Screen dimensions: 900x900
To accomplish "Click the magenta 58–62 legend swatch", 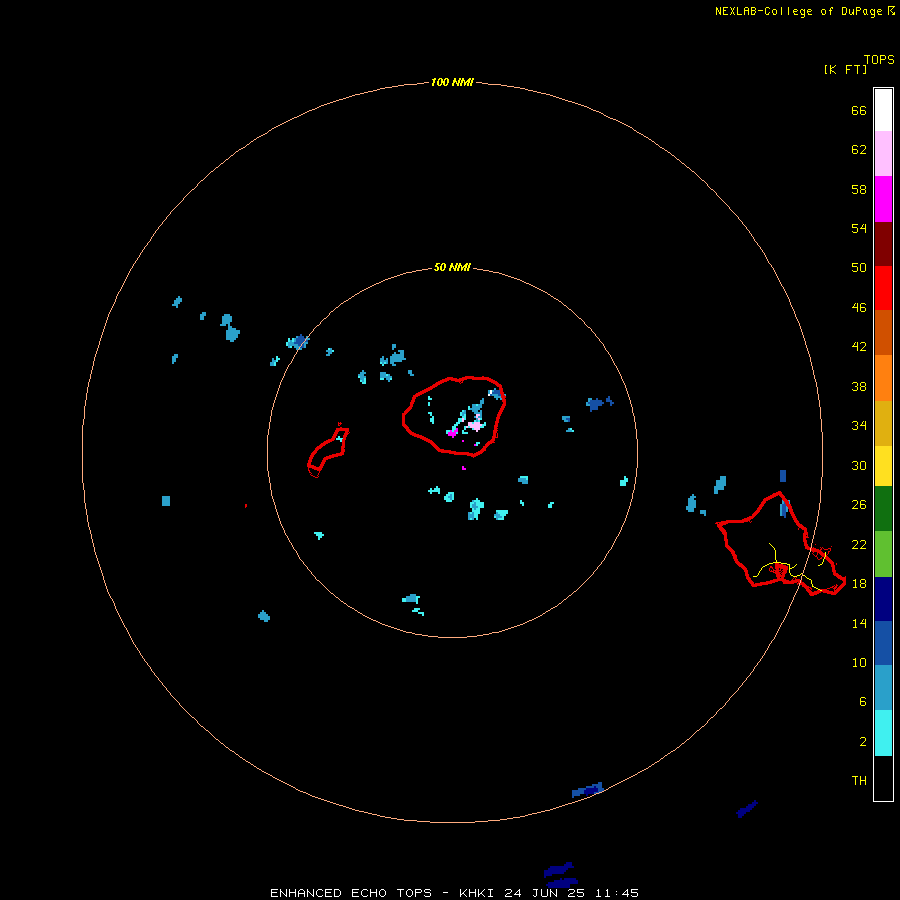I will pyautogui.click(x=883, y=199).
